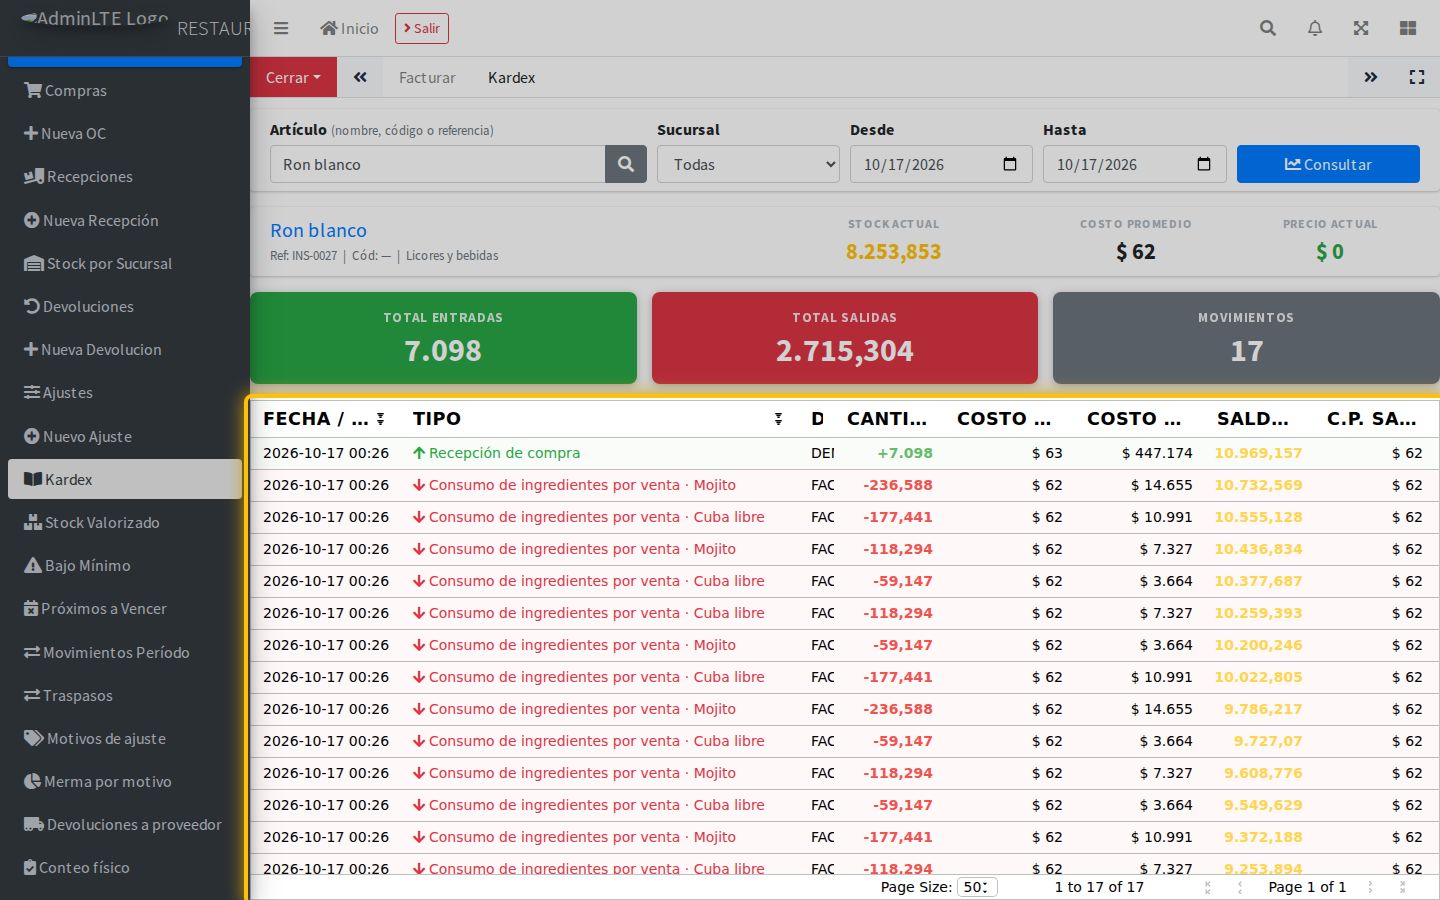Open Devoluciones a proveedor

click(x=125, y=824)
